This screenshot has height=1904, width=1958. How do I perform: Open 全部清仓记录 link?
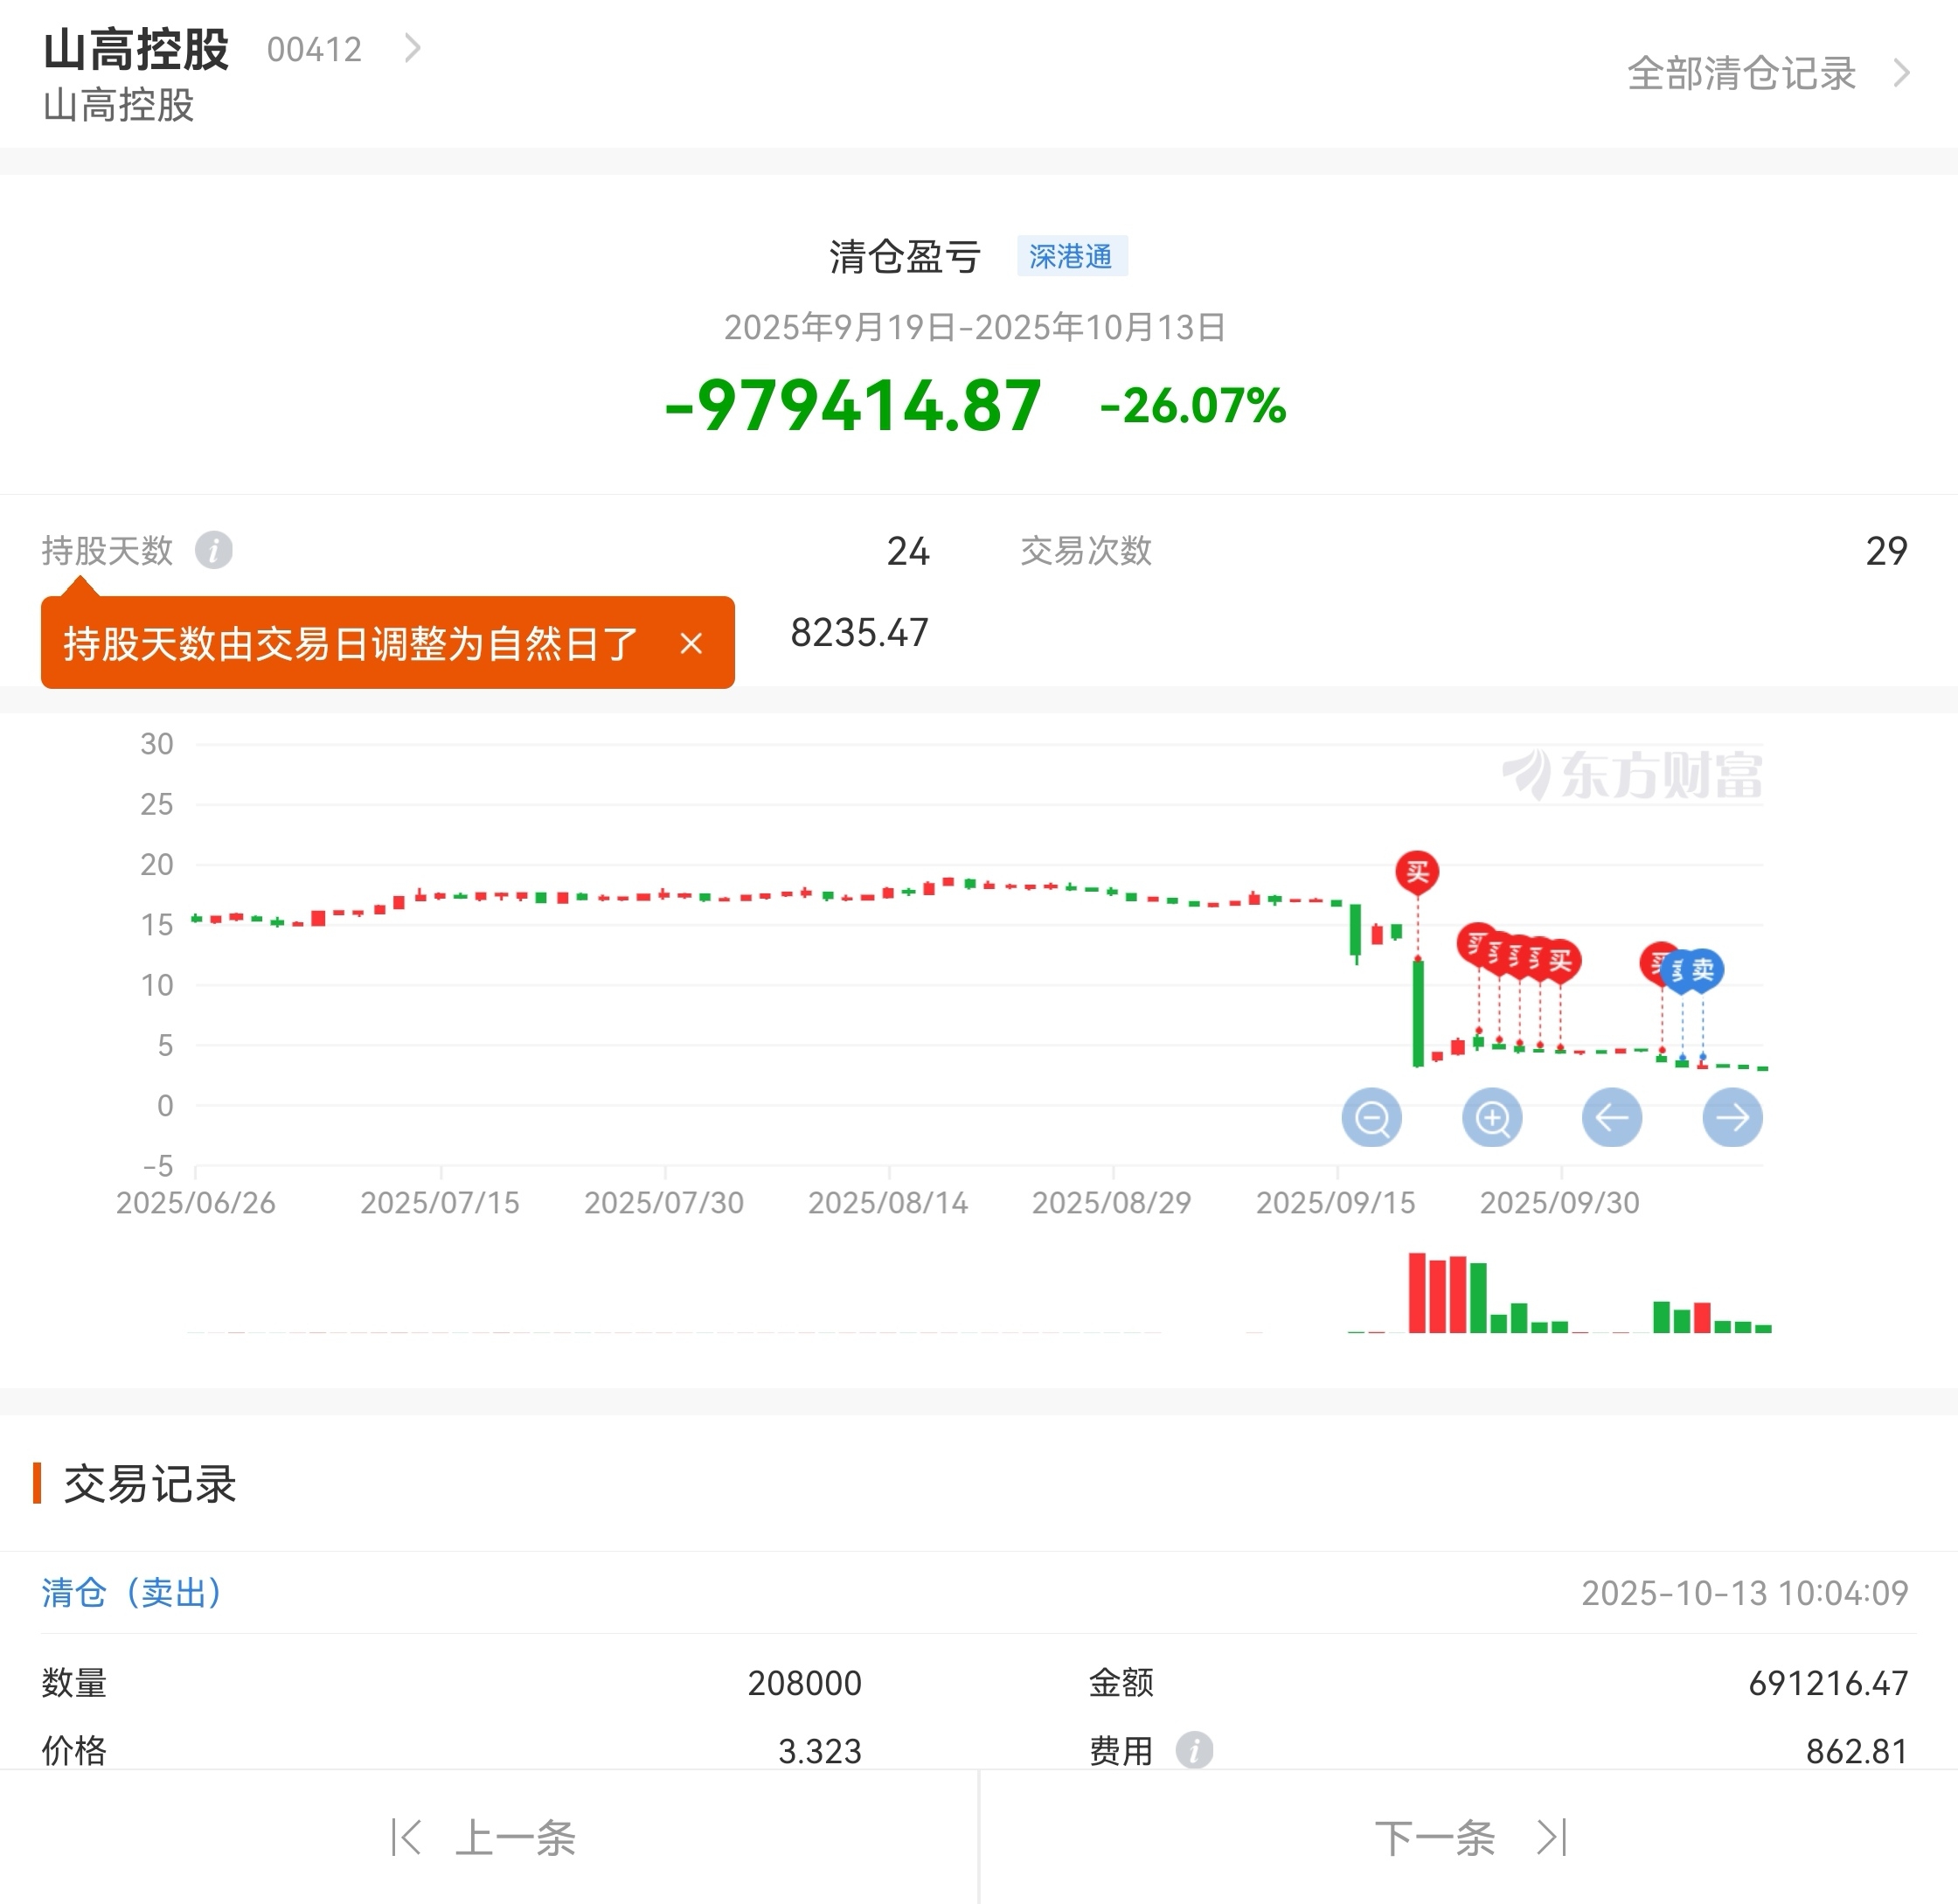pos(1741,73)
